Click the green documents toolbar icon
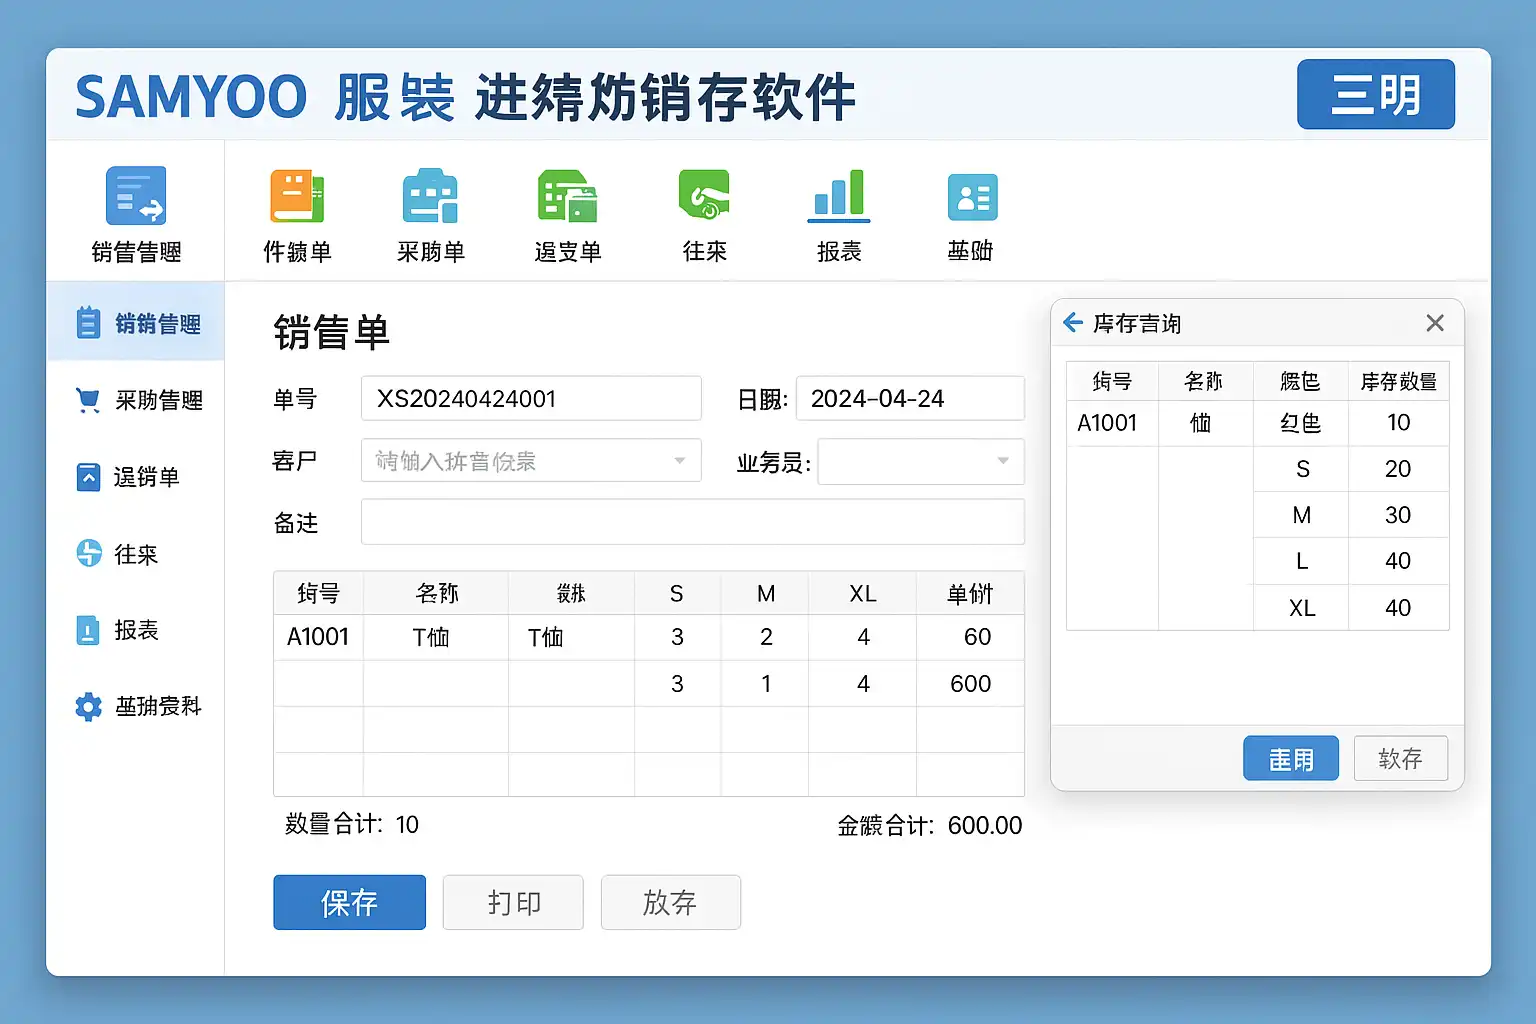The image size is (1536, 1024). 567,196
